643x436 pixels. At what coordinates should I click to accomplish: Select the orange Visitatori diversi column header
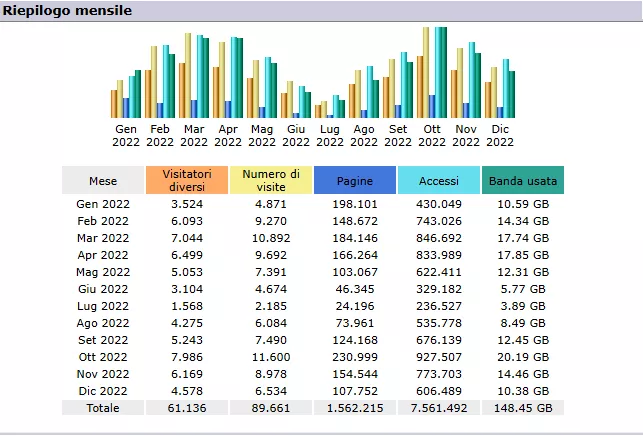pos(187,180)
